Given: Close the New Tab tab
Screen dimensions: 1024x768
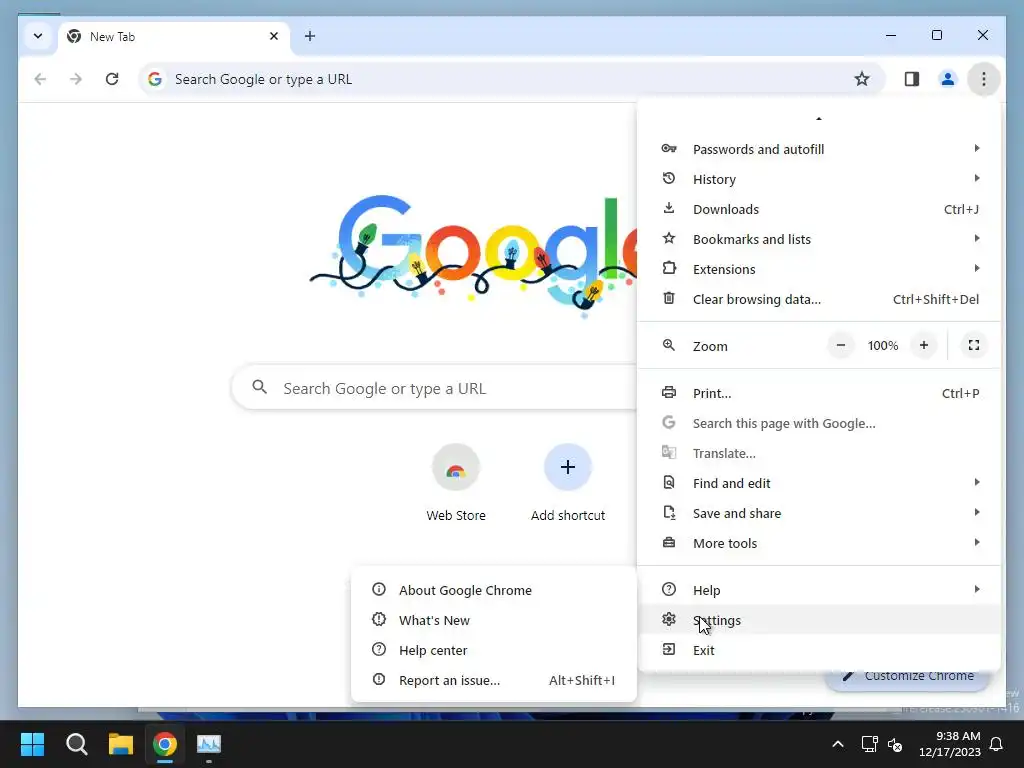Looking at the screenshot, I should [x=274, y=36].
